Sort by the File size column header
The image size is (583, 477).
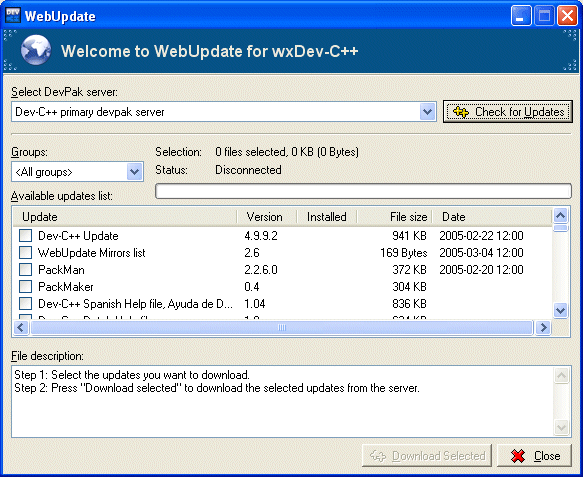tap(394, 217)
